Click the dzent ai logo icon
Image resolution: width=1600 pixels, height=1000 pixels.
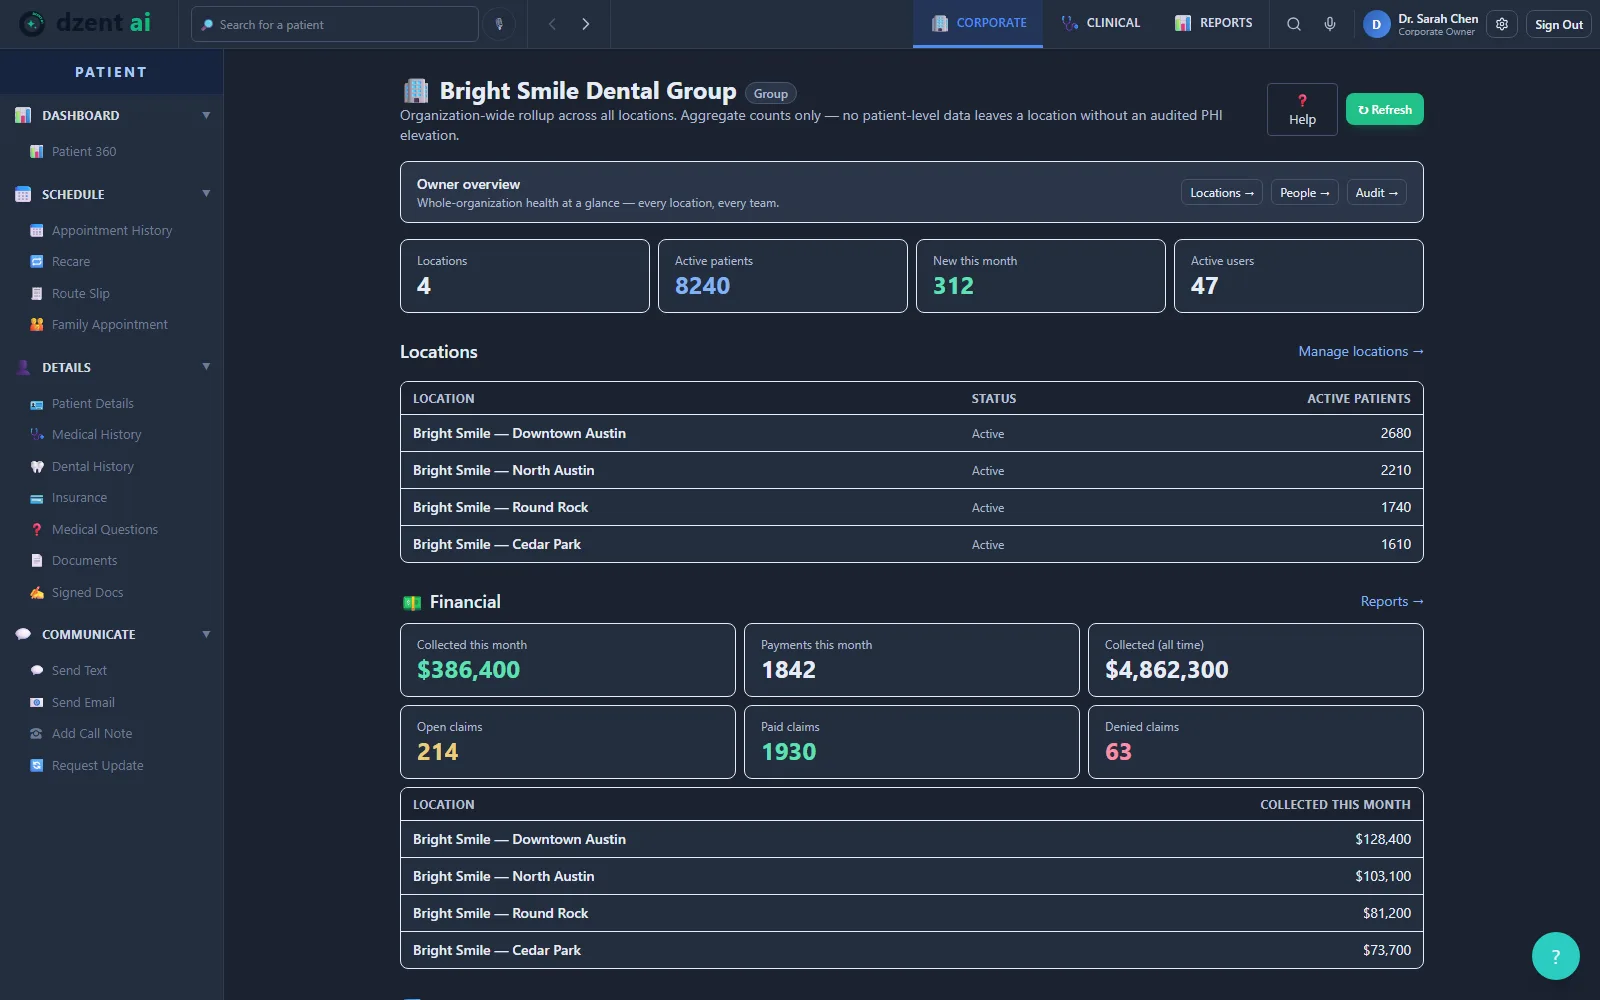(32, 23)
